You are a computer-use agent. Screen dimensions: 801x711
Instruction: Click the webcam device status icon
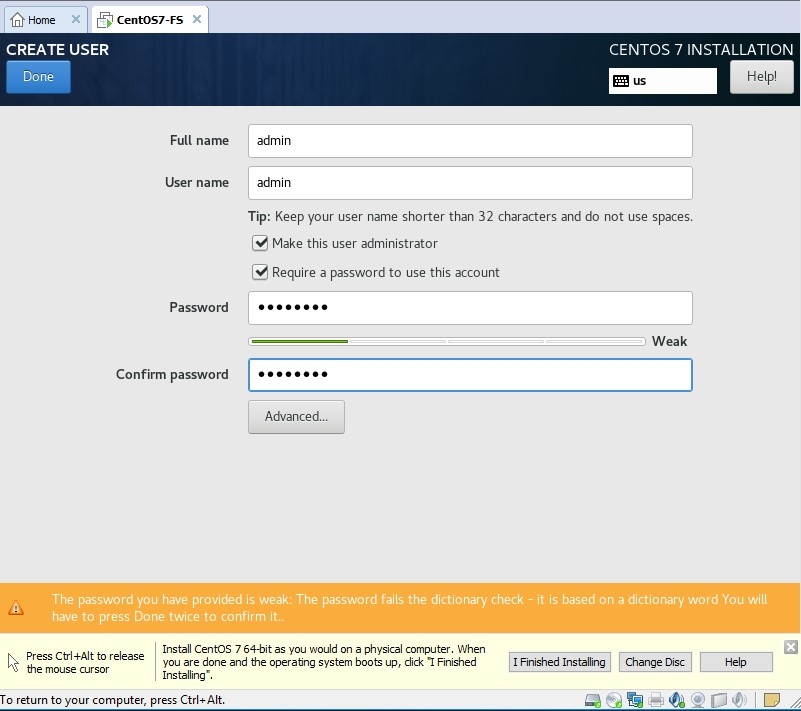coord(698,700)
